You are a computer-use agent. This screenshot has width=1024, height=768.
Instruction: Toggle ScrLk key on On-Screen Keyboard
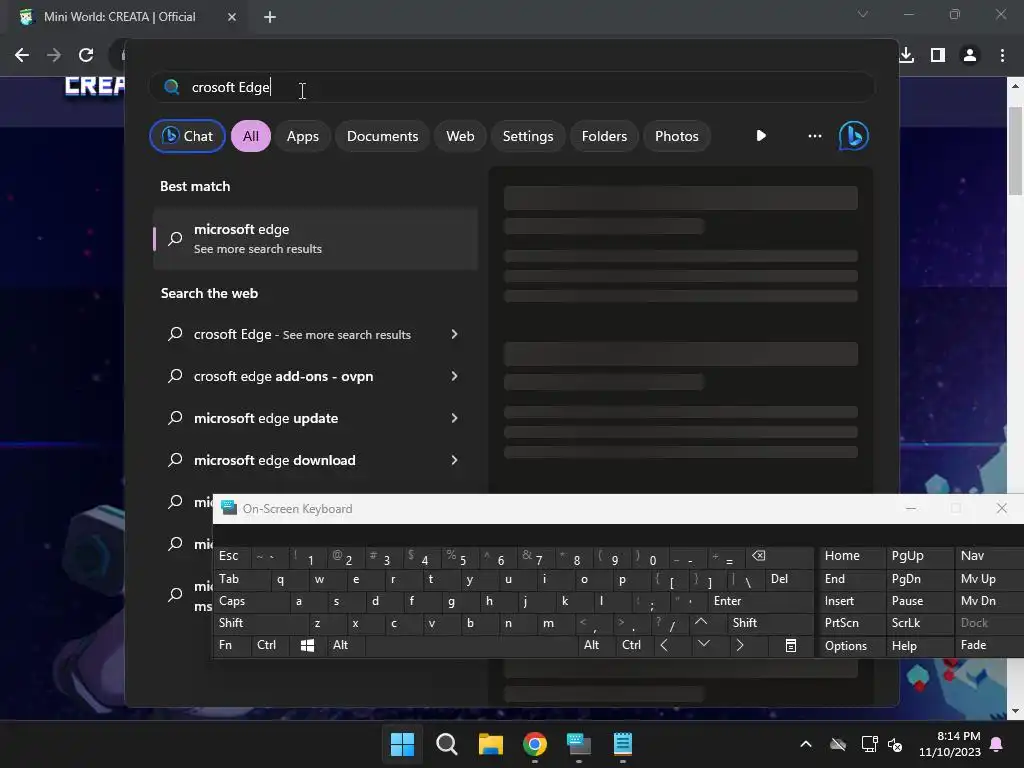click(920, 623)
